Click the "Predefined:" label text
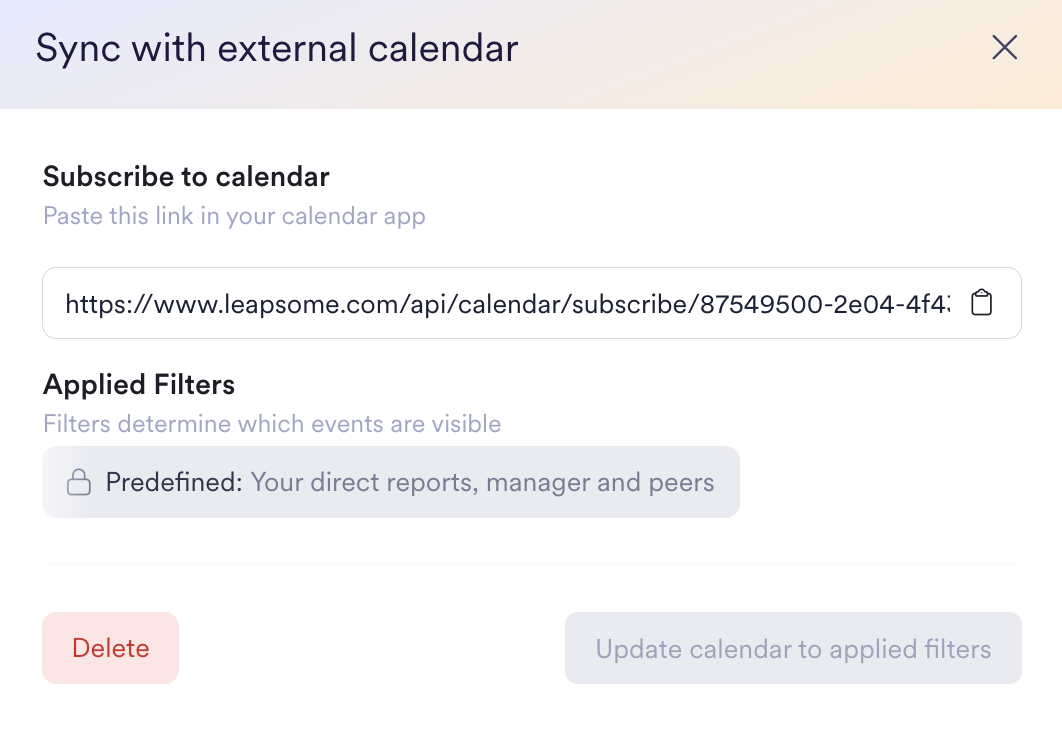The image size is (1062, 742). [174, 483]
